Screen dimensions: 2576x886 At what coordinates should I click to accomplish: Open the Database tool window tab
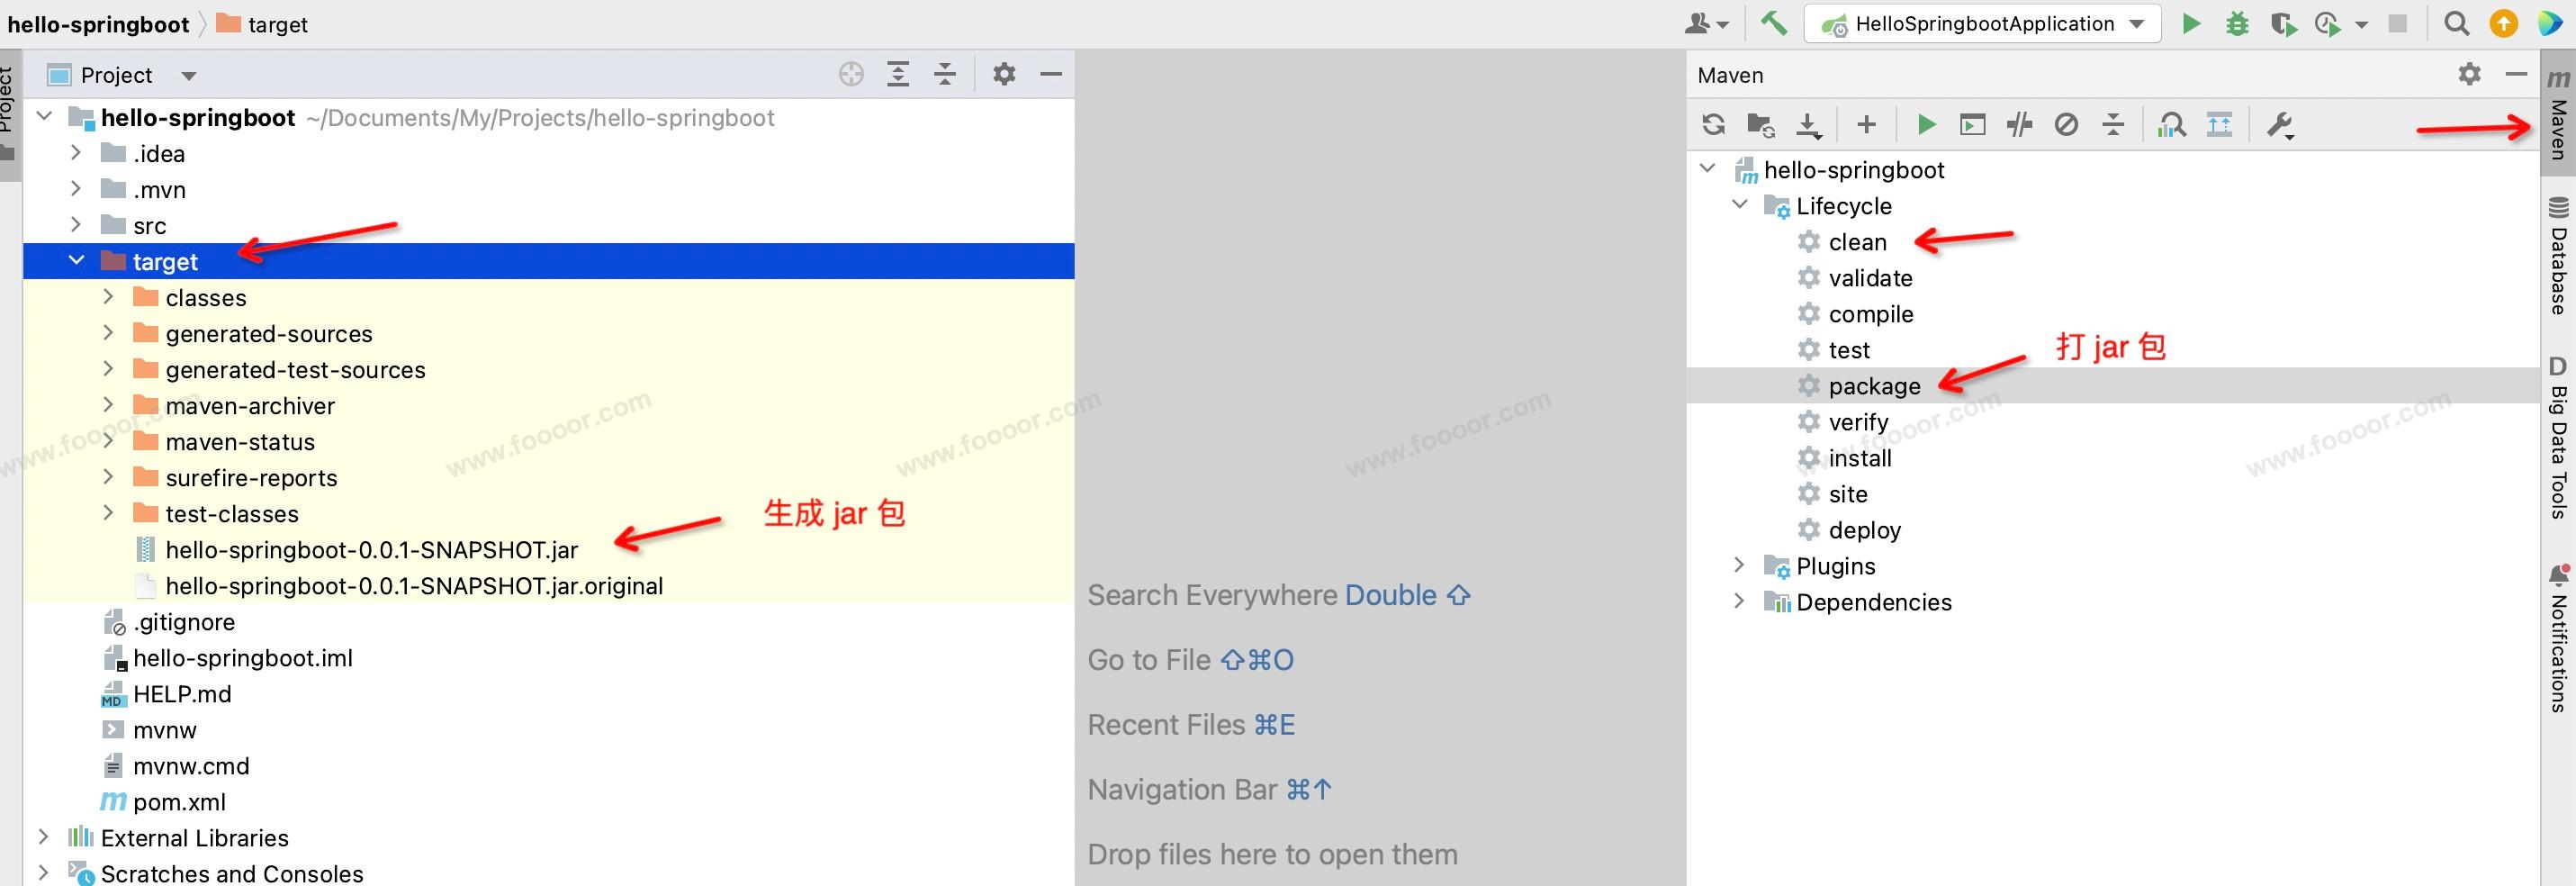coord(2558,258)
